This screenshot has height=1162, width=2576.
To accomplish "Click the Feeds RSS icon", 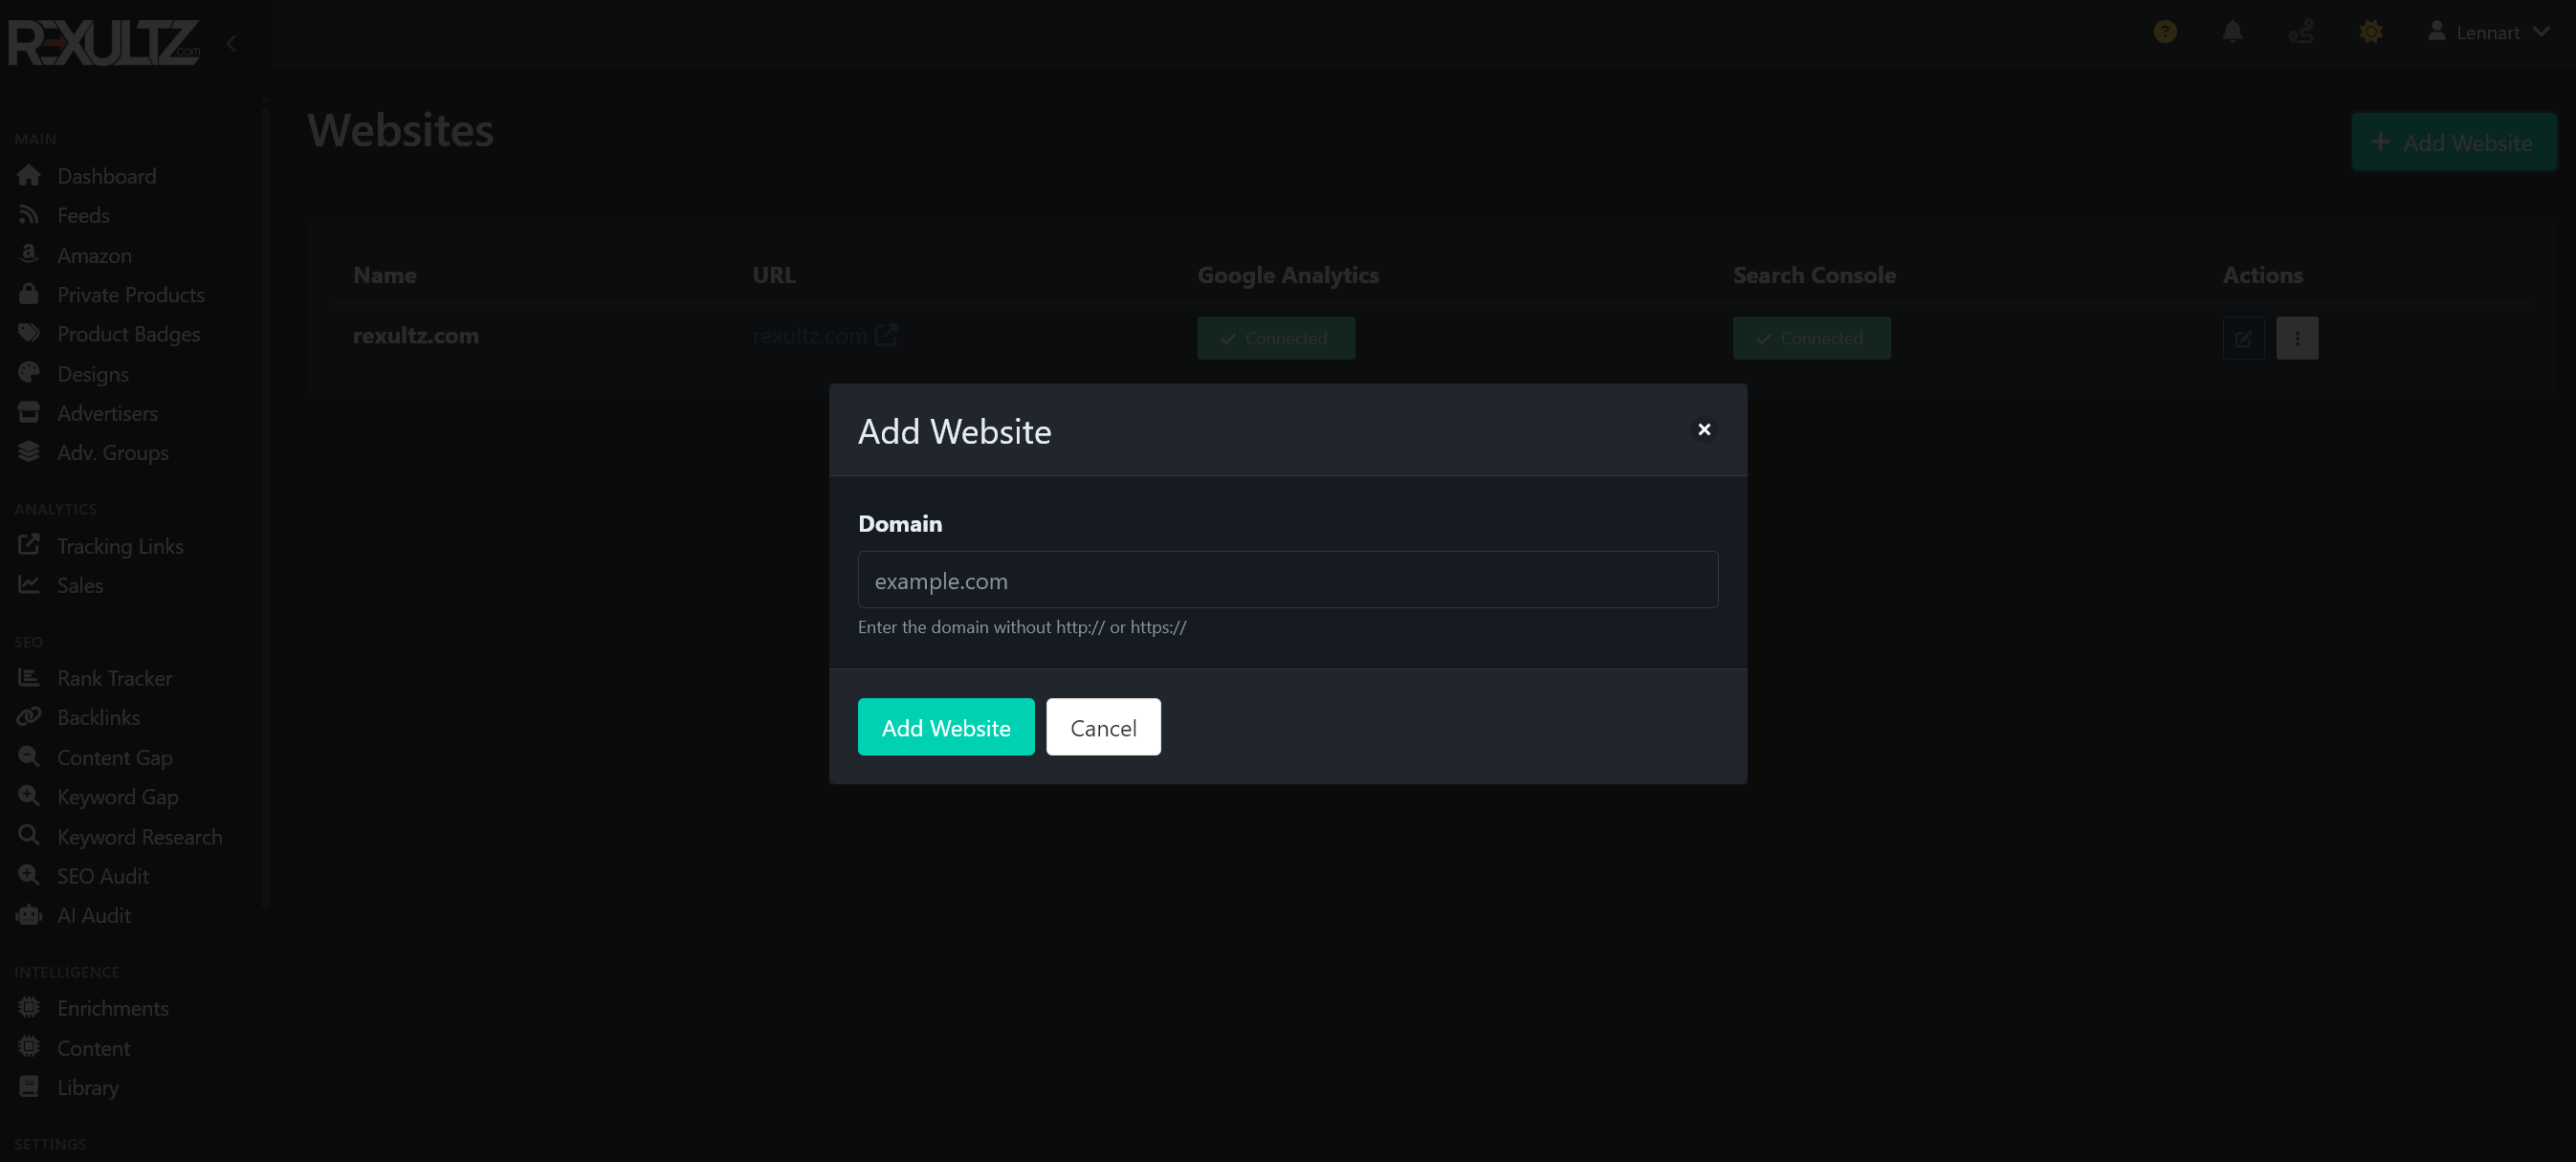I will click(29, 215).
